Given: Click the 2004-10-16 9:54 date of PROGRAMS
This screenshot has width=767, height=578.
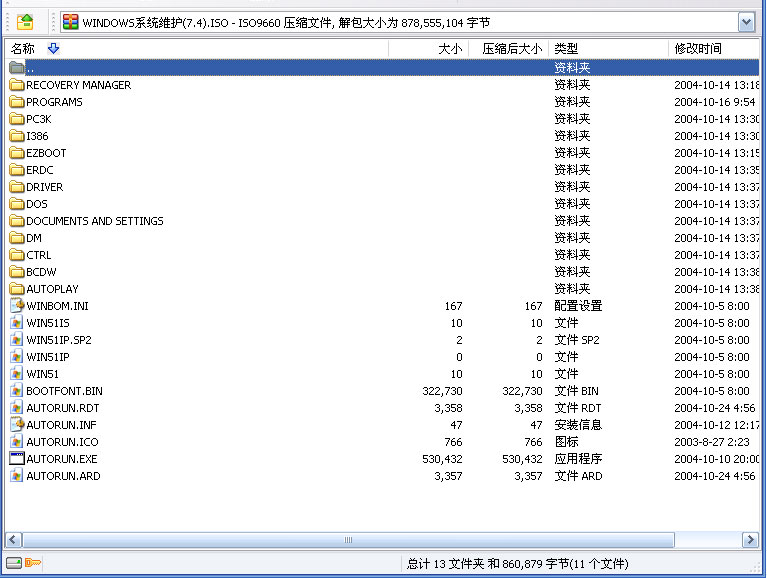Looking at the screenshot, I should click(x=715, y=102).
